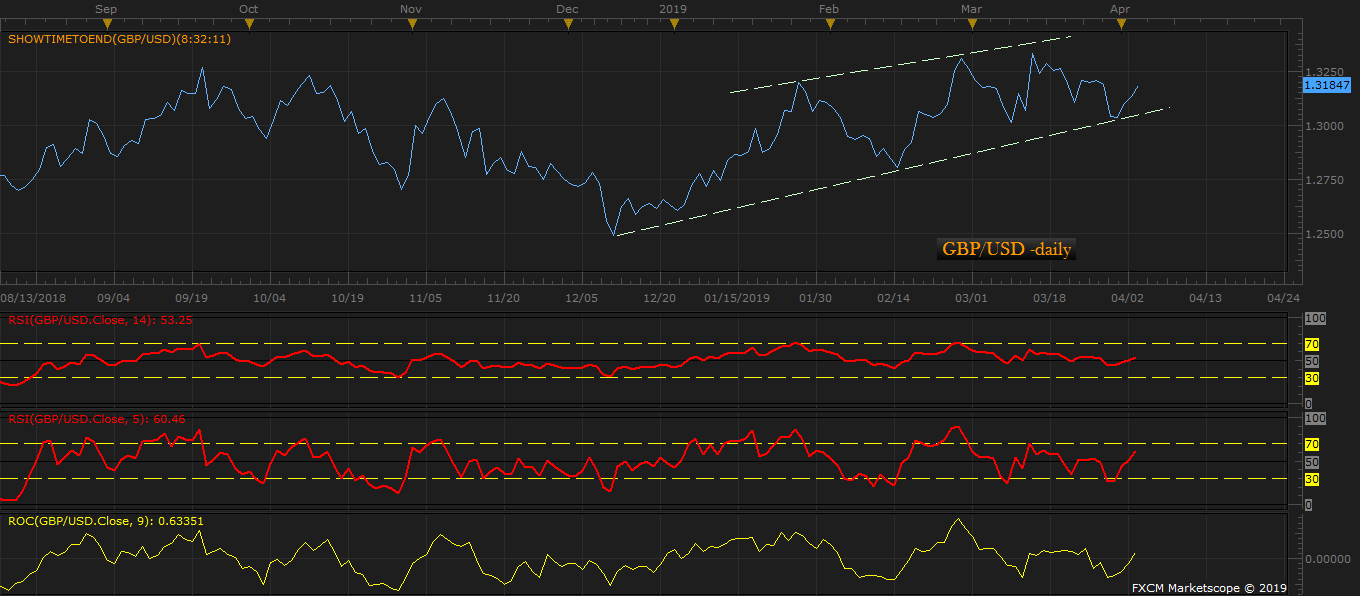Select the Mar month marker triangle
Screen dimensions: 1360x596
[970, 25]
